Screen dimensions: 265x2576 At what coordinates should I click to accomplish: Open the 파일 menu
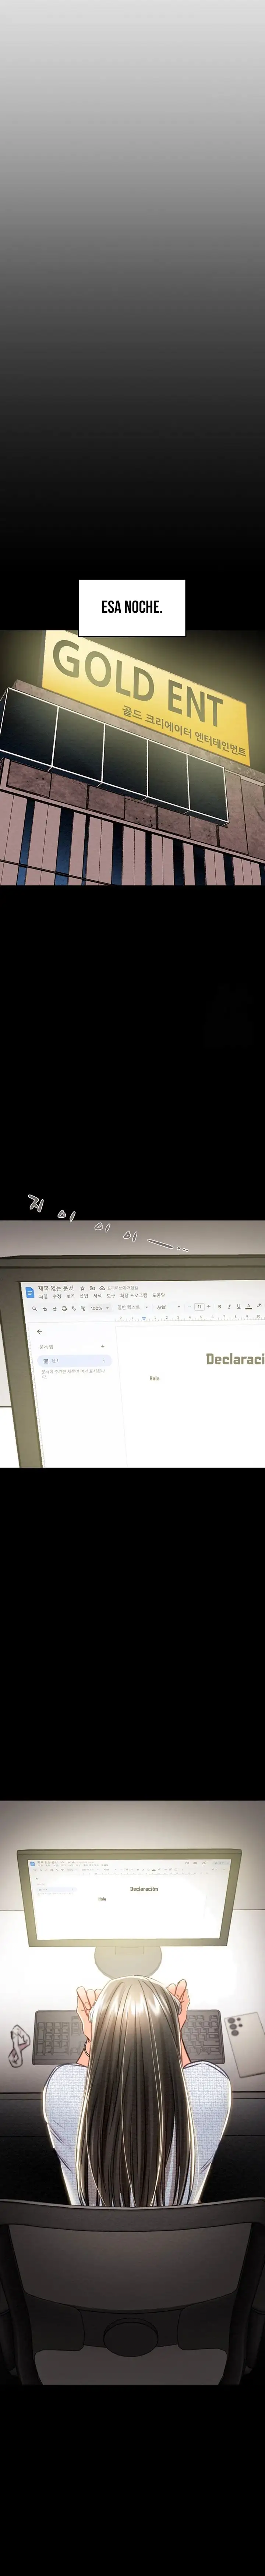click(x=43, y=1297)
